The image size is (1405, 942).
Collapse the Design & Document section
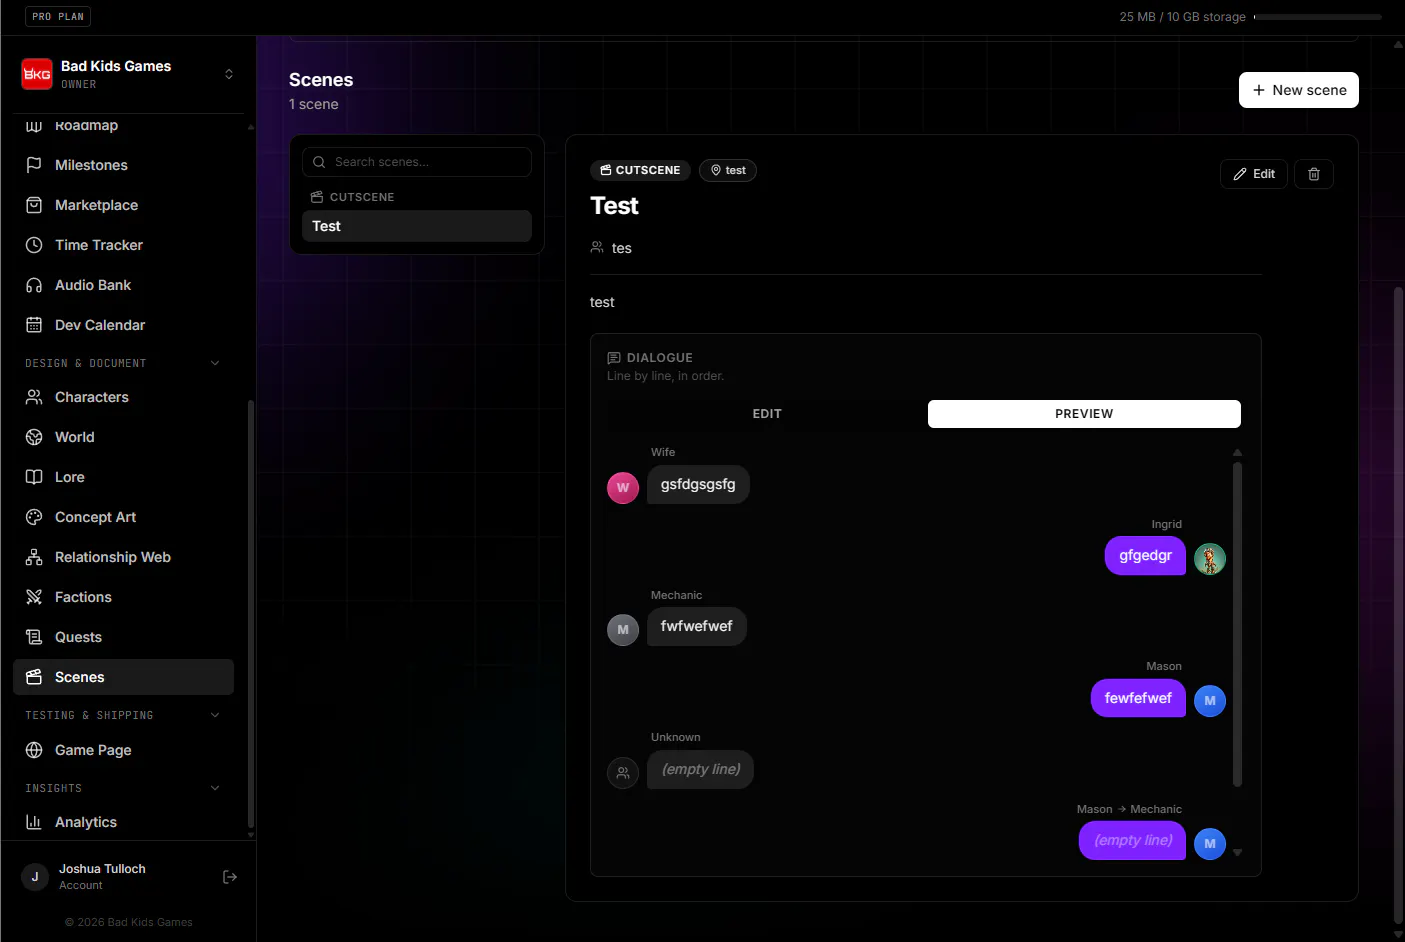215,363
